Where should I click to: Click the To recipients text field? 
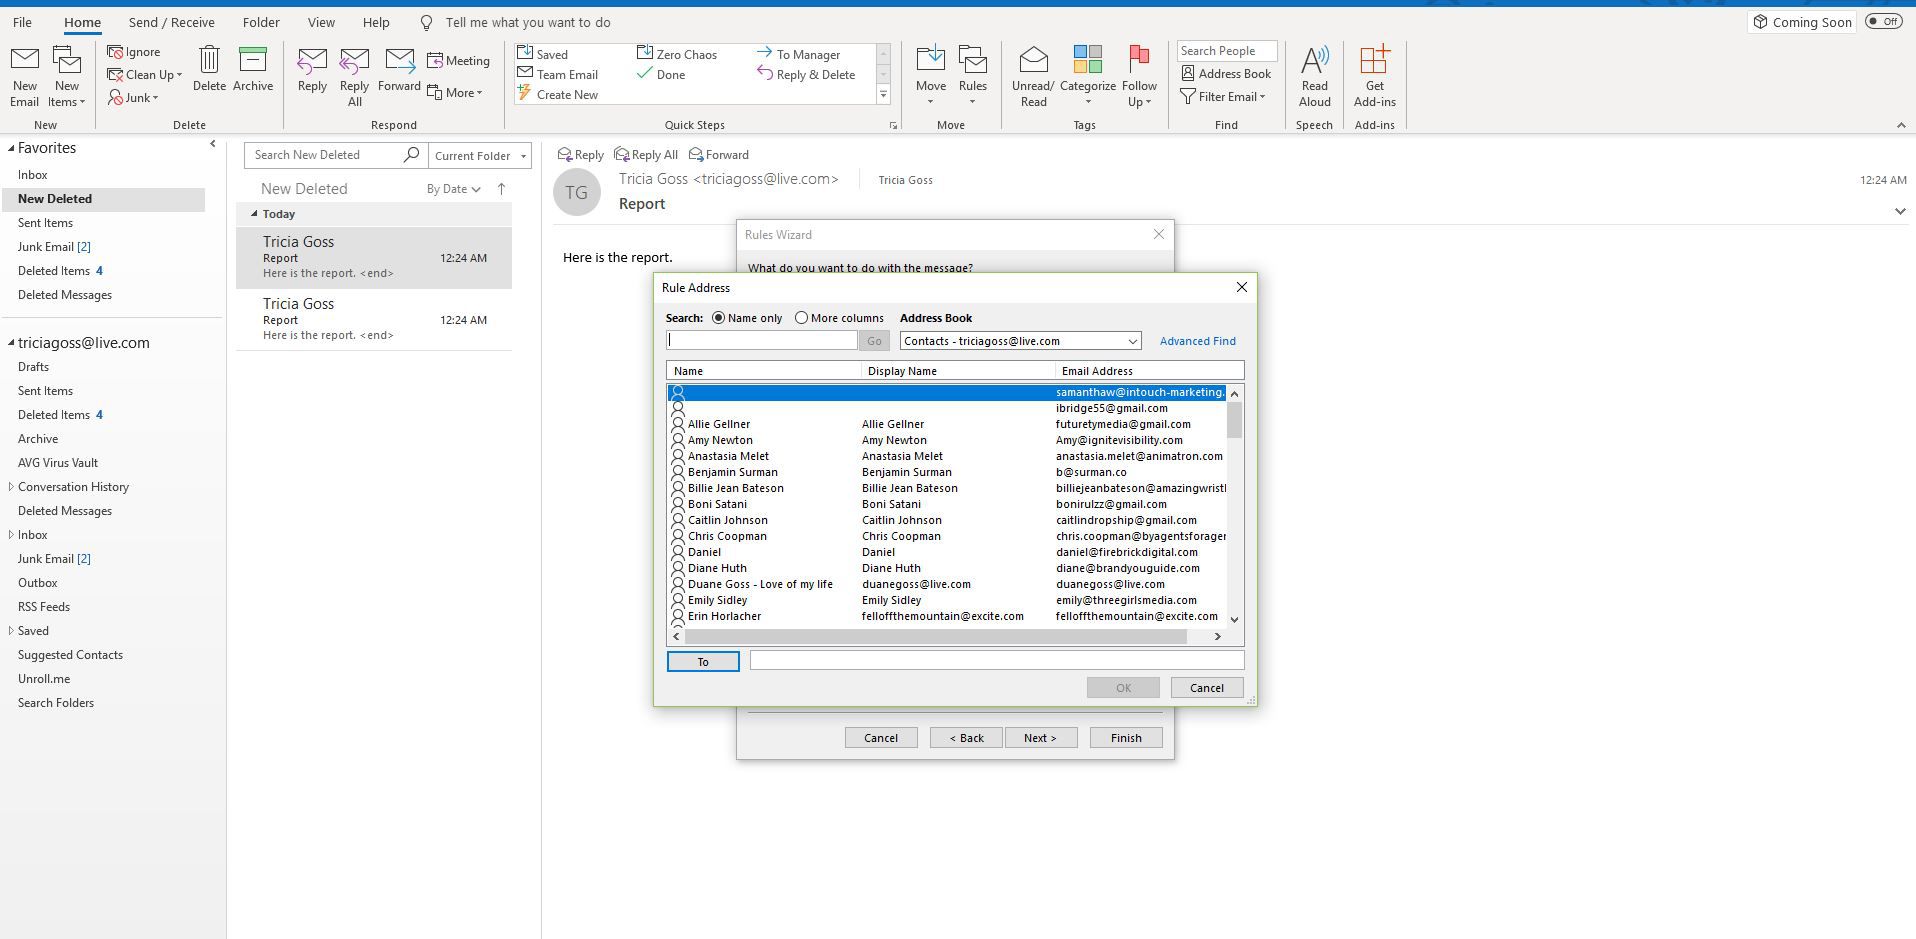pyautogui.click(x=997, y=660)
